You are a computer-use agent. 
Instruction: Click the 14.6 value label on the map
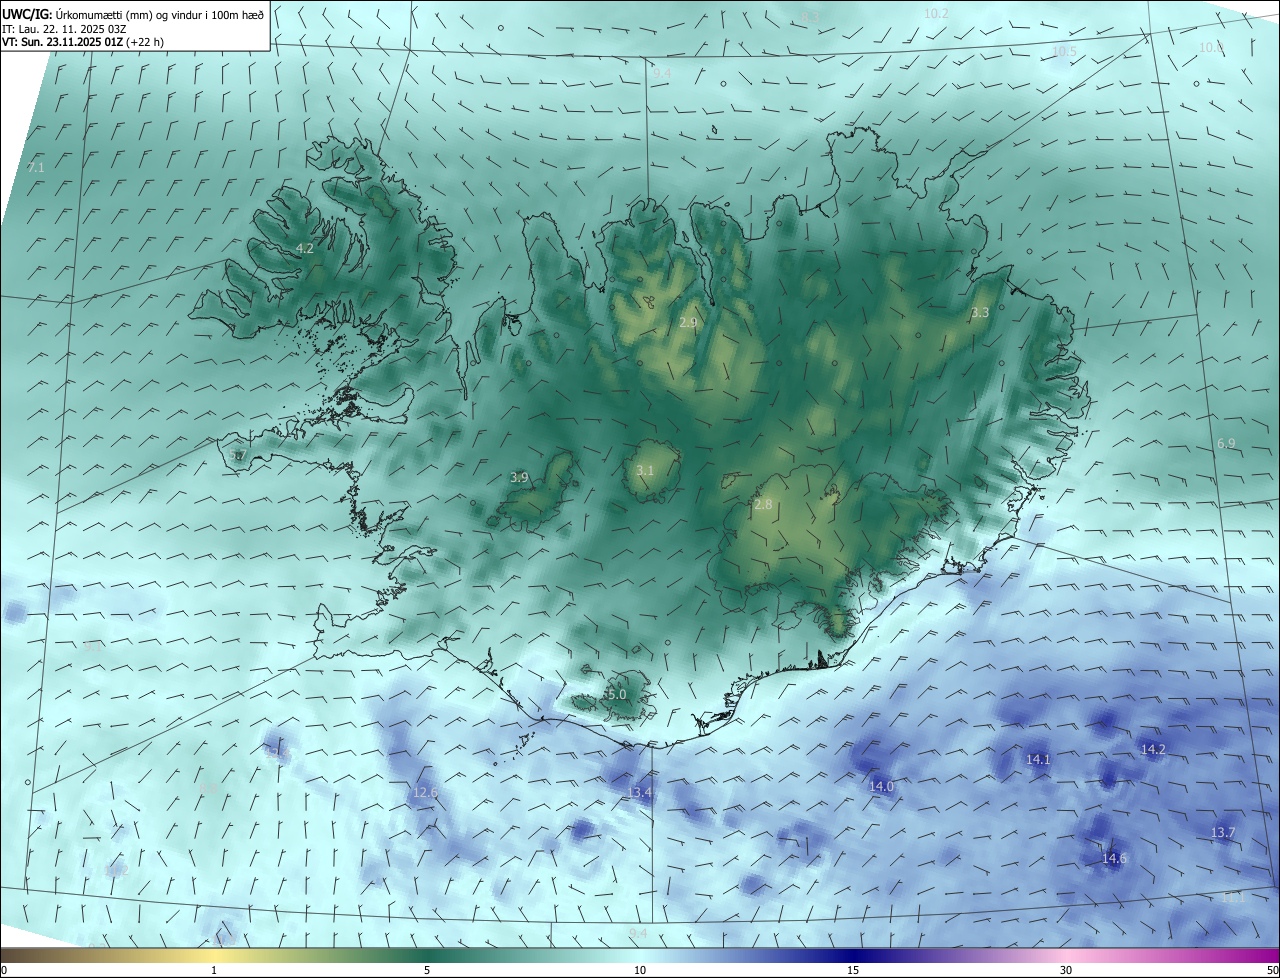(x=1114, y=858)
